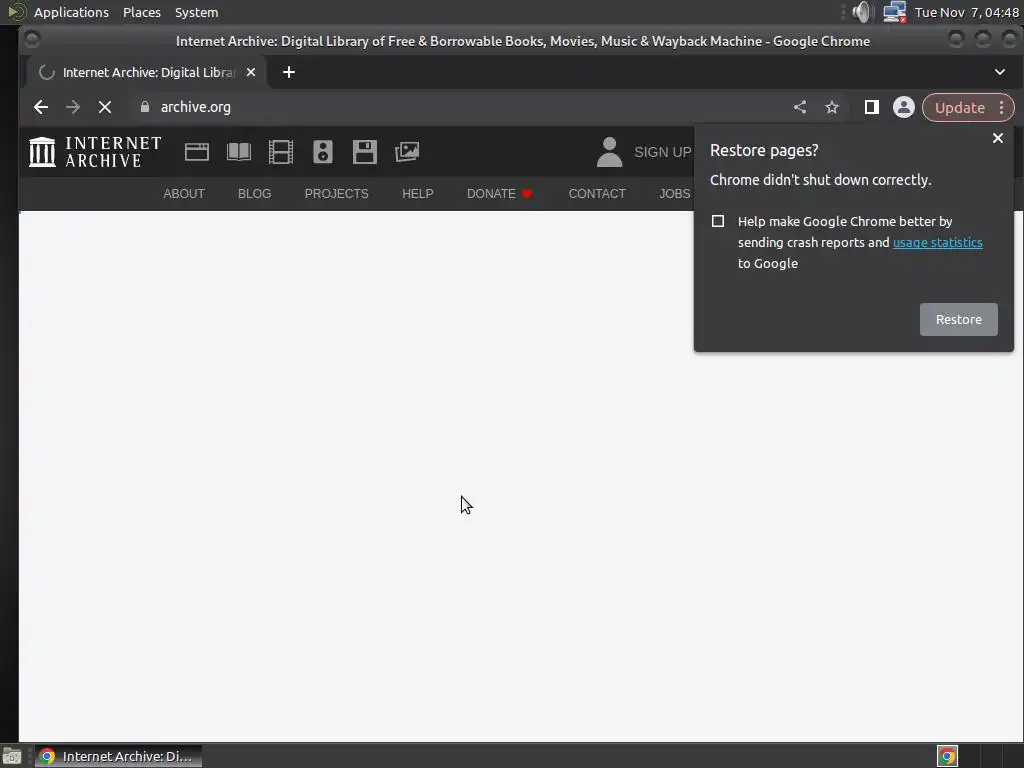Open the Software floppy disk icon
Viewport: 1024px width, 768px height.
coord(365,152)
